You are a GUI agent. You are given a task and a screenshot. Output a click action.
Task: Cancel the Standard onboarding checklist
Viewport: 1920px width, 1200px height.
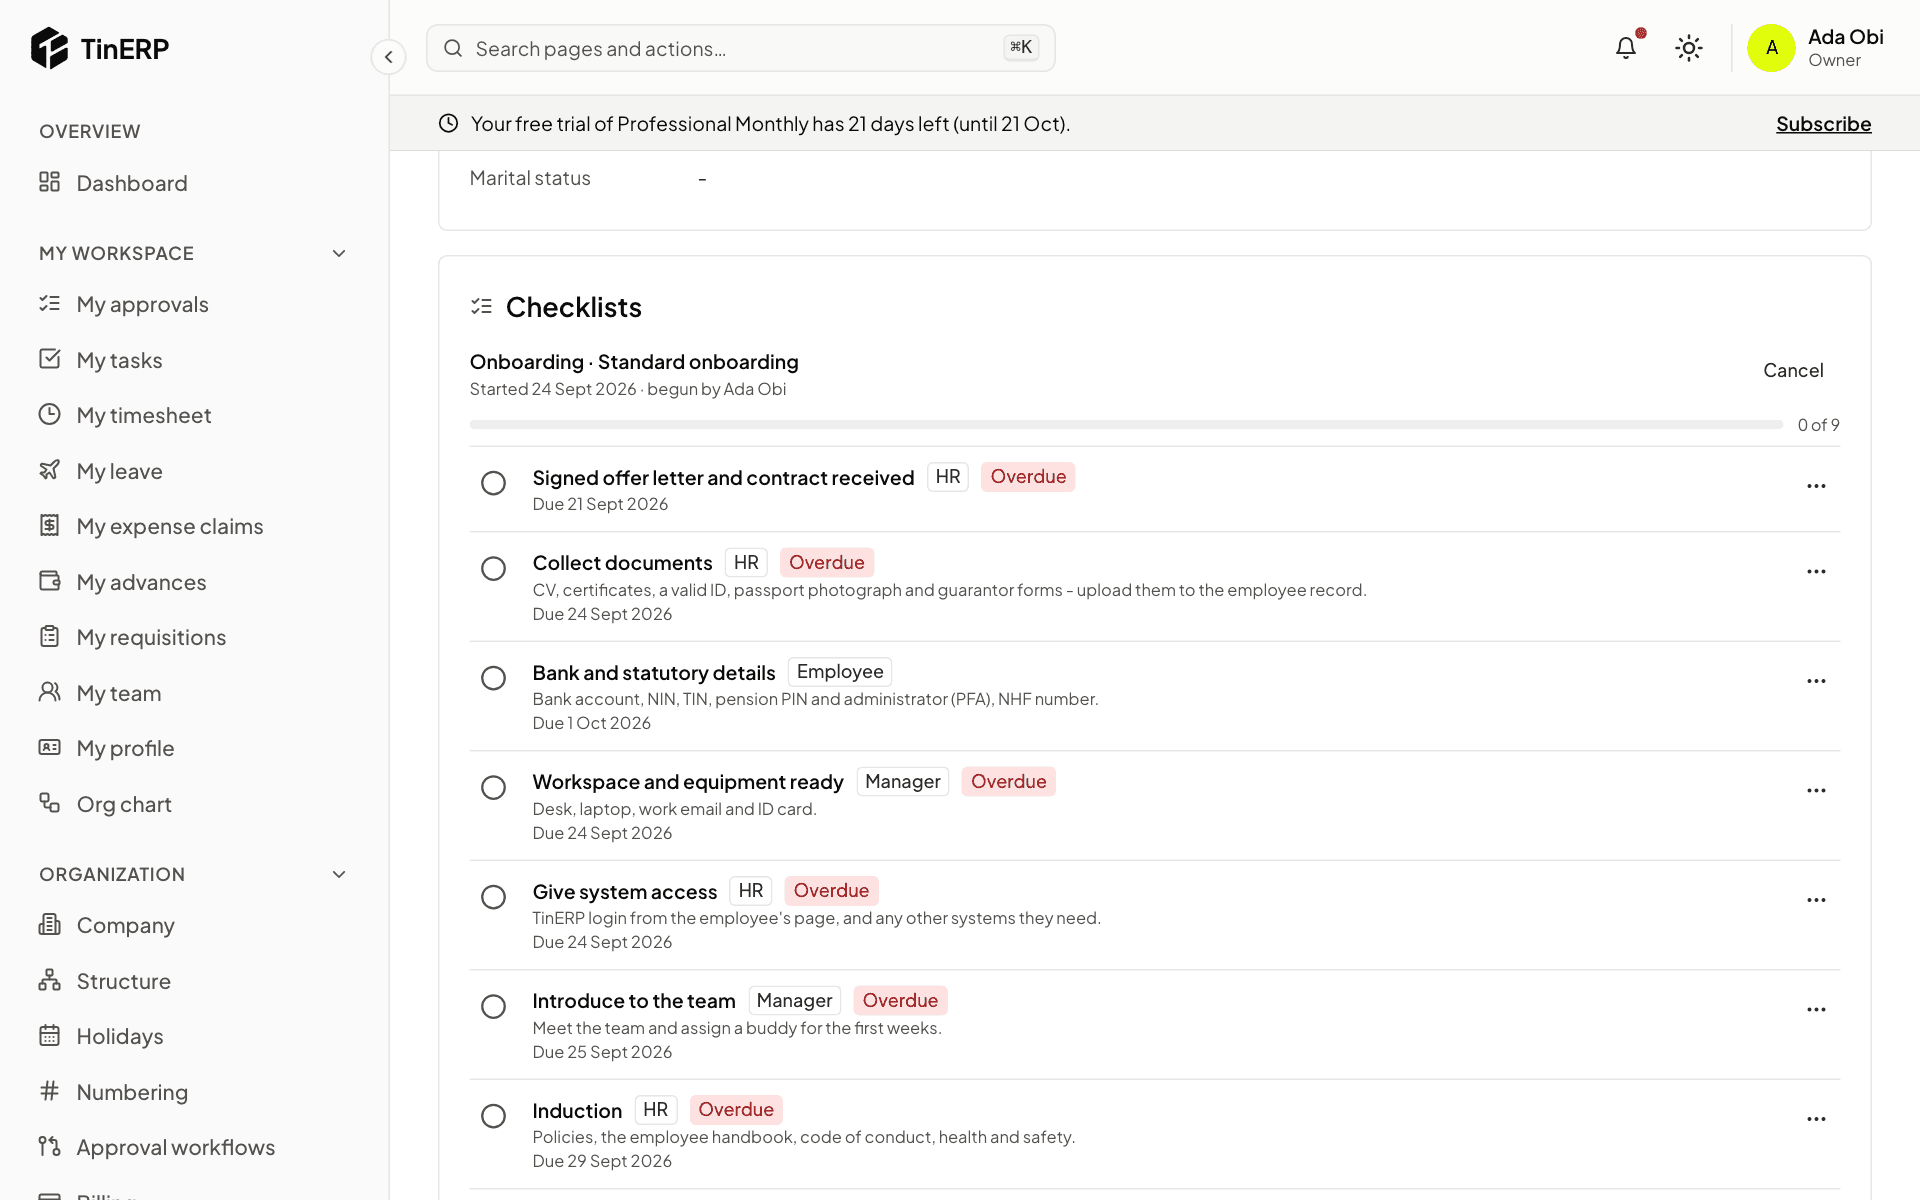point(1793,371)
